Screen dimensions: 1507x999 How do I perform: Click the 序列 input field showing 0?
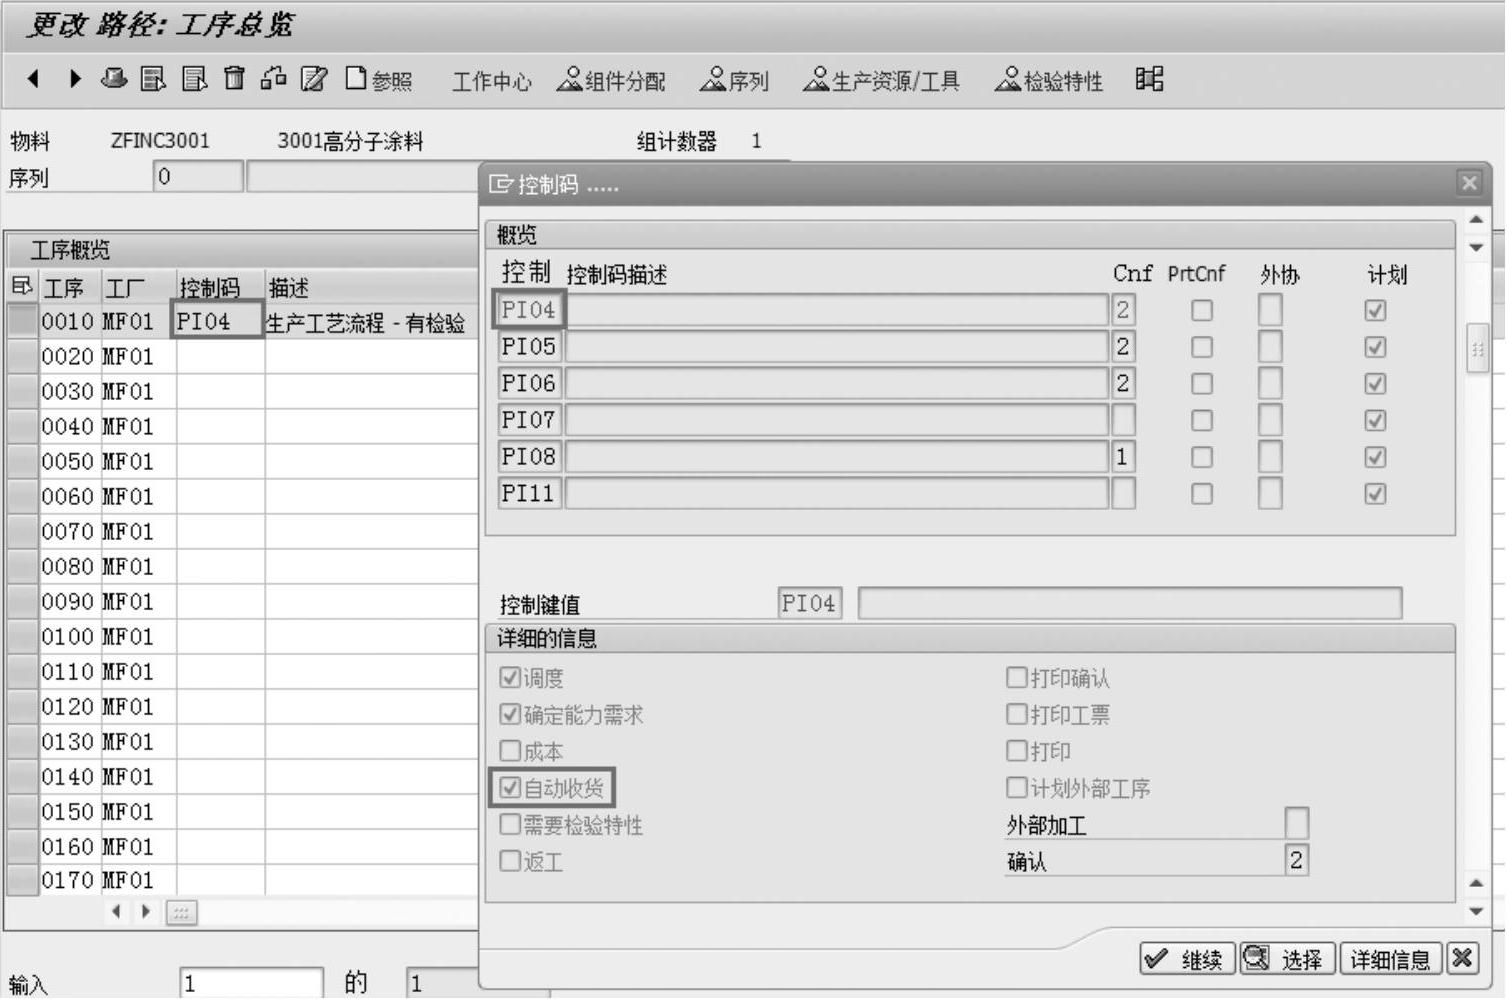coord(198,177)
